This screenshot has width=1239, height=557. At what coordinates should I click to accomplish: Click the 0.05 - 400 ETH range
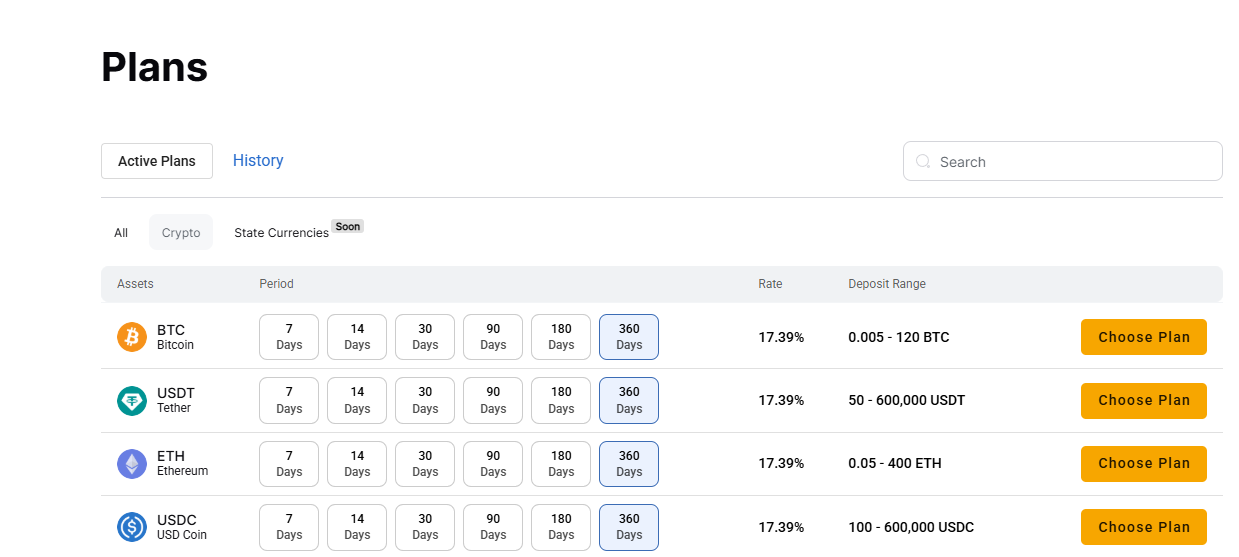click(x=895, y=463)
